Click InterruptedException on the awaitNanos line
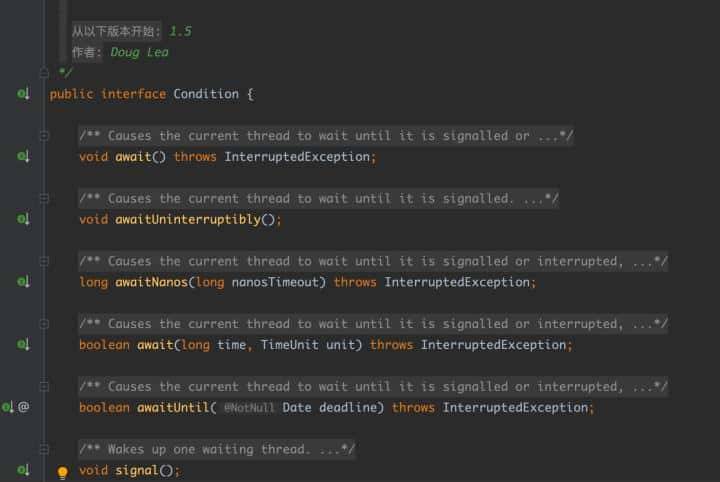Screen dimensions: 720x482 click(x=459, y=282)
